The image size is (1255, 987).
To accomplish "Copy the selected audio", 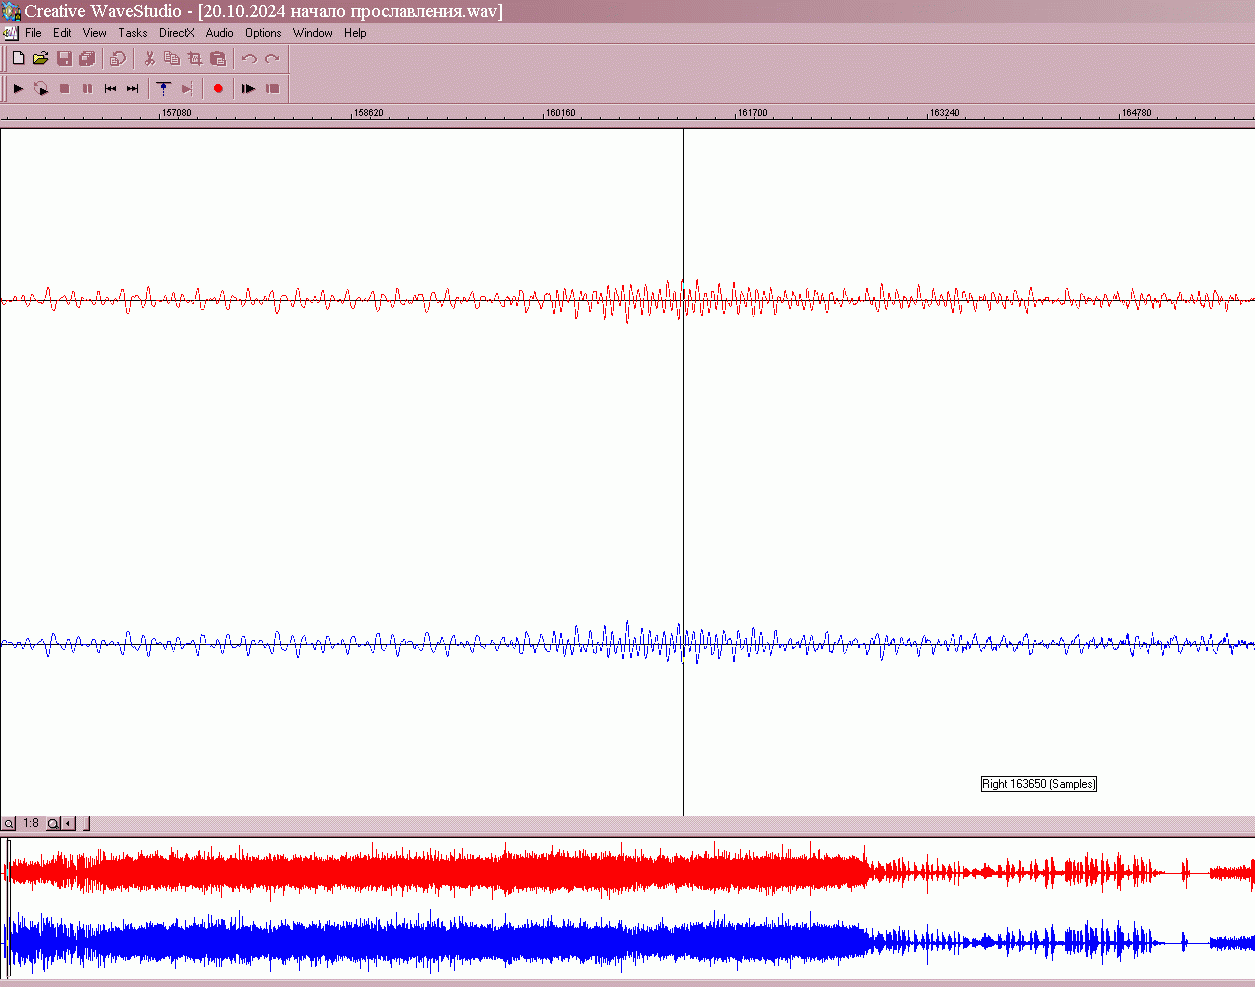I will (172, 59).
